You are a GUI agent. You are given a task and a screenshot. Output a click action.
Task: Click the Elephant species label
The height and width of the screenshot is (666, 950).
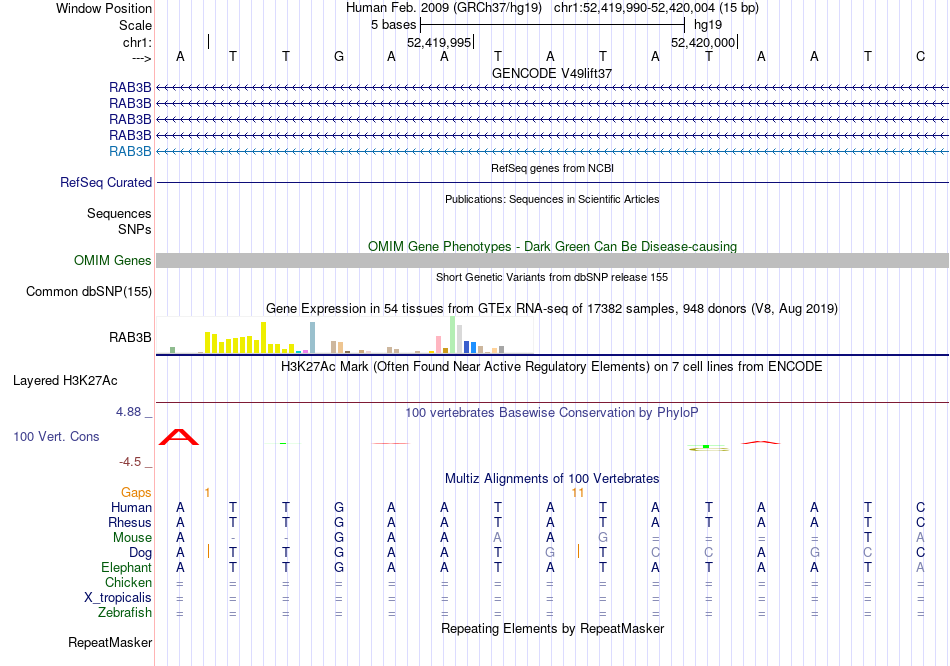coord(126,568)
